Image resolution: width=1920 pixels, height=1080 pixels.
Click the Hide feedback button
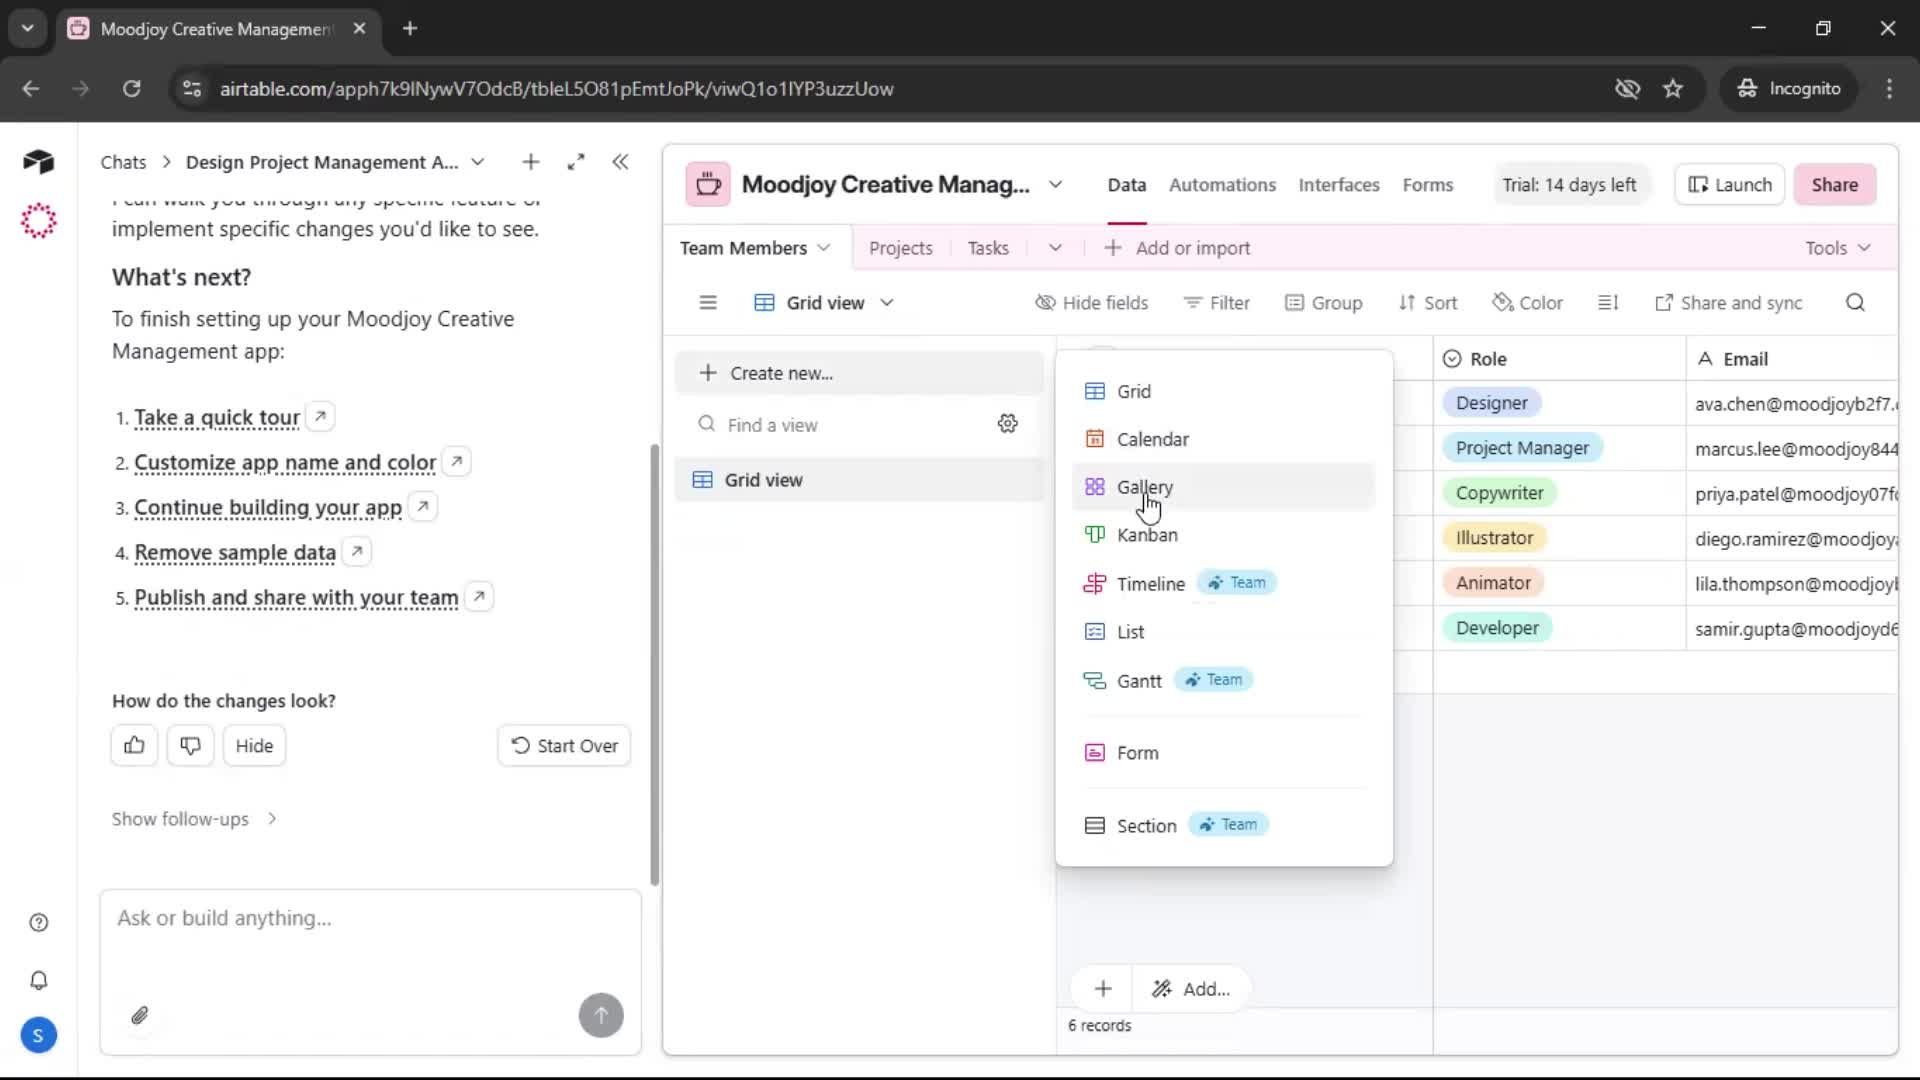254,745
